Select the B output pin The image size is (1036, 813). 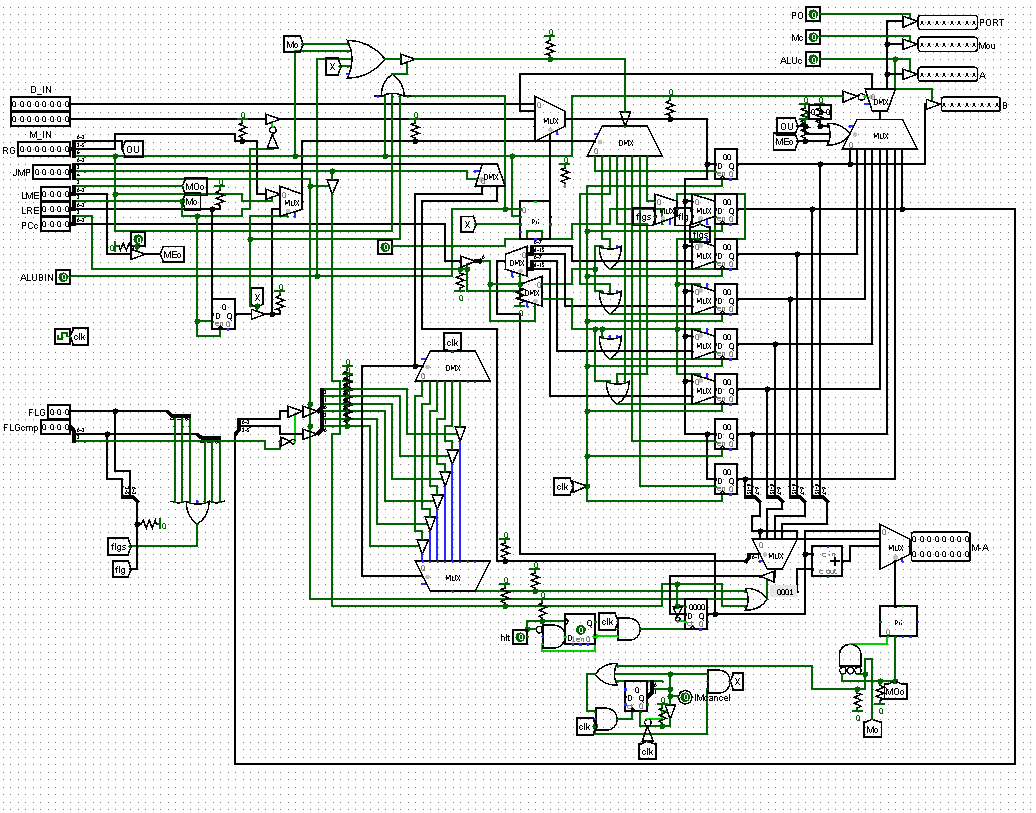[969, 104]
